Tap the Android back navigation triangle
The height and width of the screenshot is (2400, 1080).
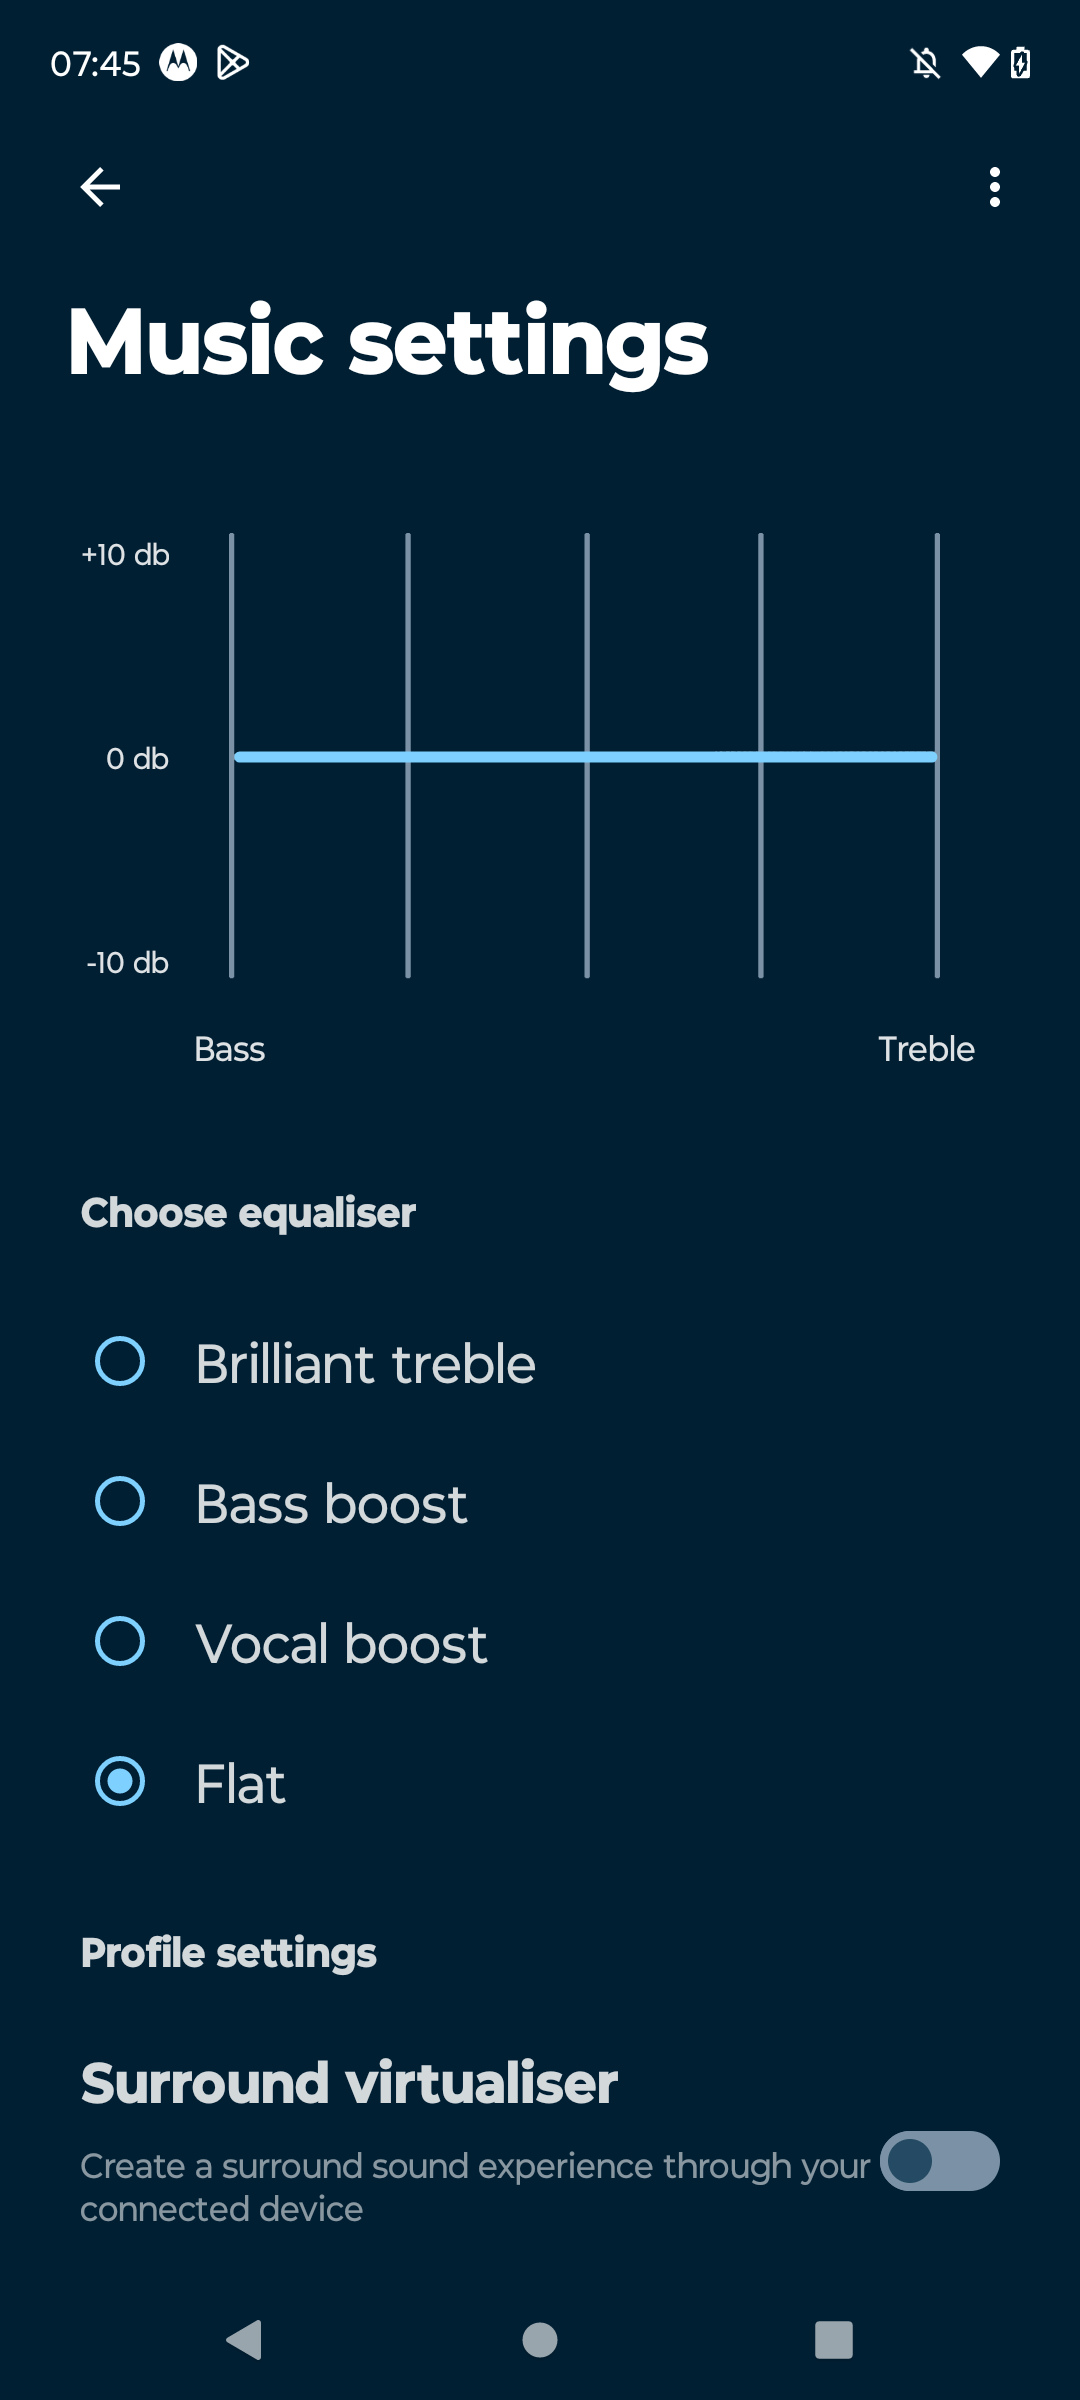click(x=244, y=2340)
